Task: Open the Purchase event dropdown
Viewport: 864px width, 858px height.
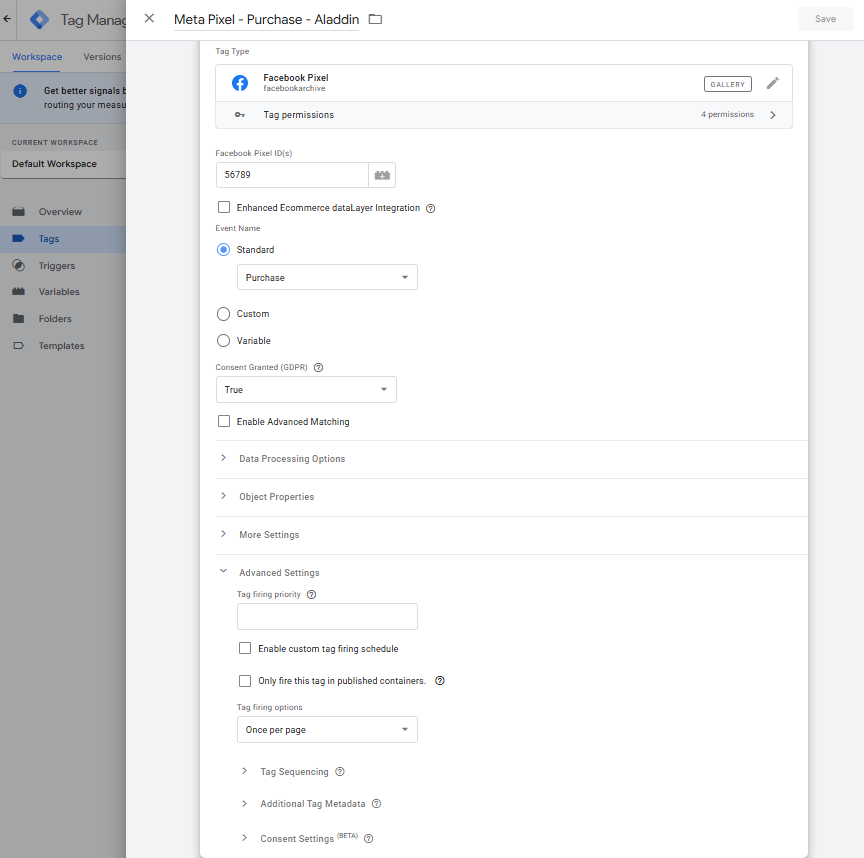Action: [327, 277]
